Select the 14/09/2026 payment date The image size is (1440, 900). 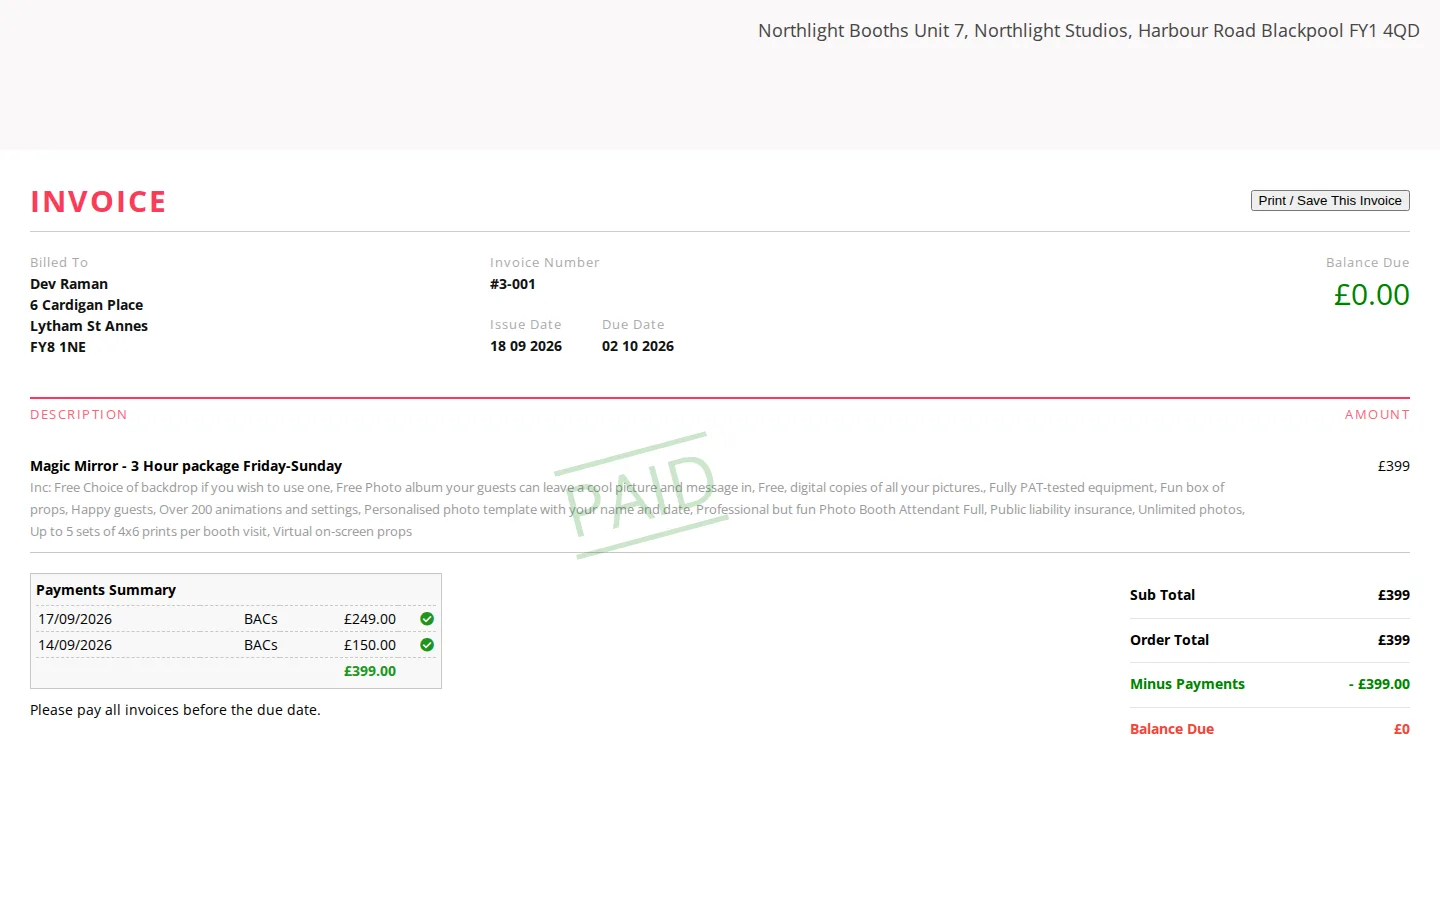(x=75, y=645)
